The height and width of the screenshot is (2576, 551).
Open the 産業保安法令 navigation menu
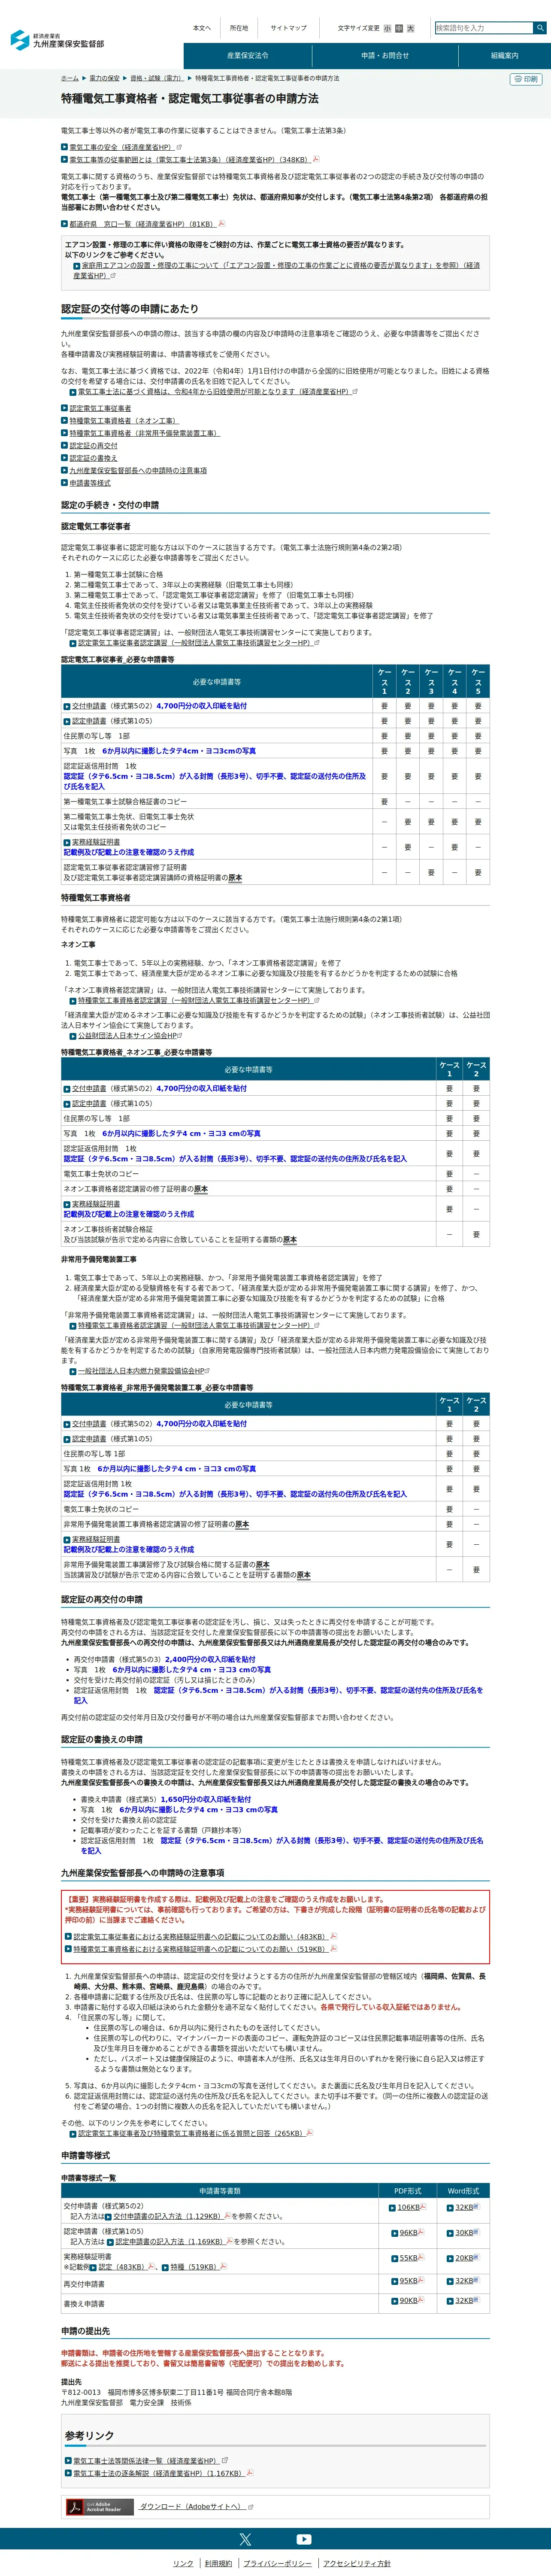(247, 56)
